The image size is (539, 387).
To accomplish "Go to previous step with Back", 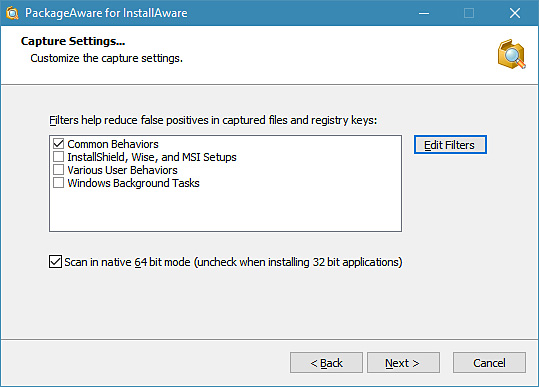I will click(x=326, y=363).
